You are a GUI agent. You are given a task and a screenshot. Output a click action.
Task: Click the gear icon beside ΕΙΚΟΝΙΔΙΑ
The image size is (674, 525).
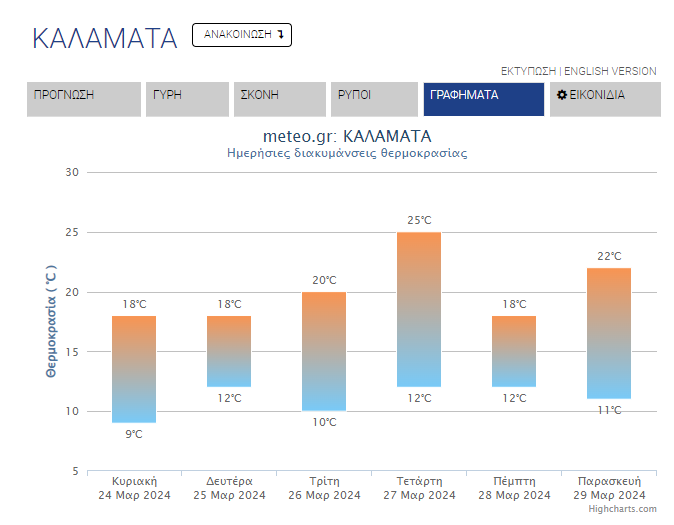[561, 95]
